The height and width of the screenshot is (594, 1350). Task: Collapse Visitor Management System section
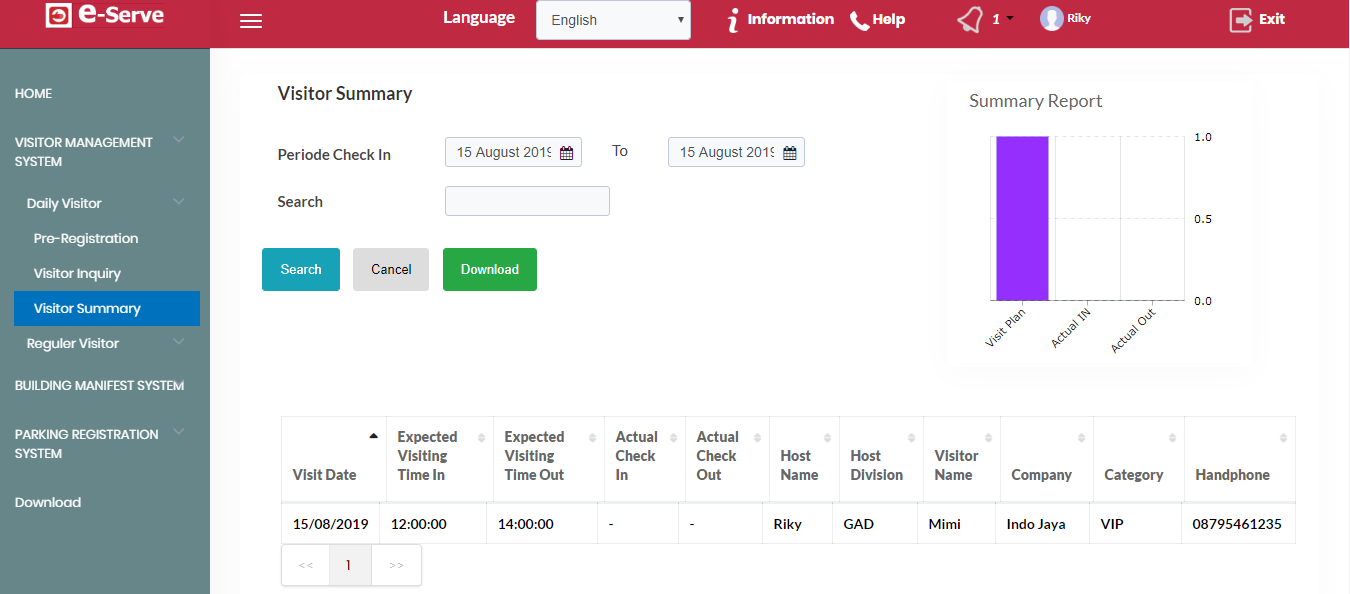point(179,140)
